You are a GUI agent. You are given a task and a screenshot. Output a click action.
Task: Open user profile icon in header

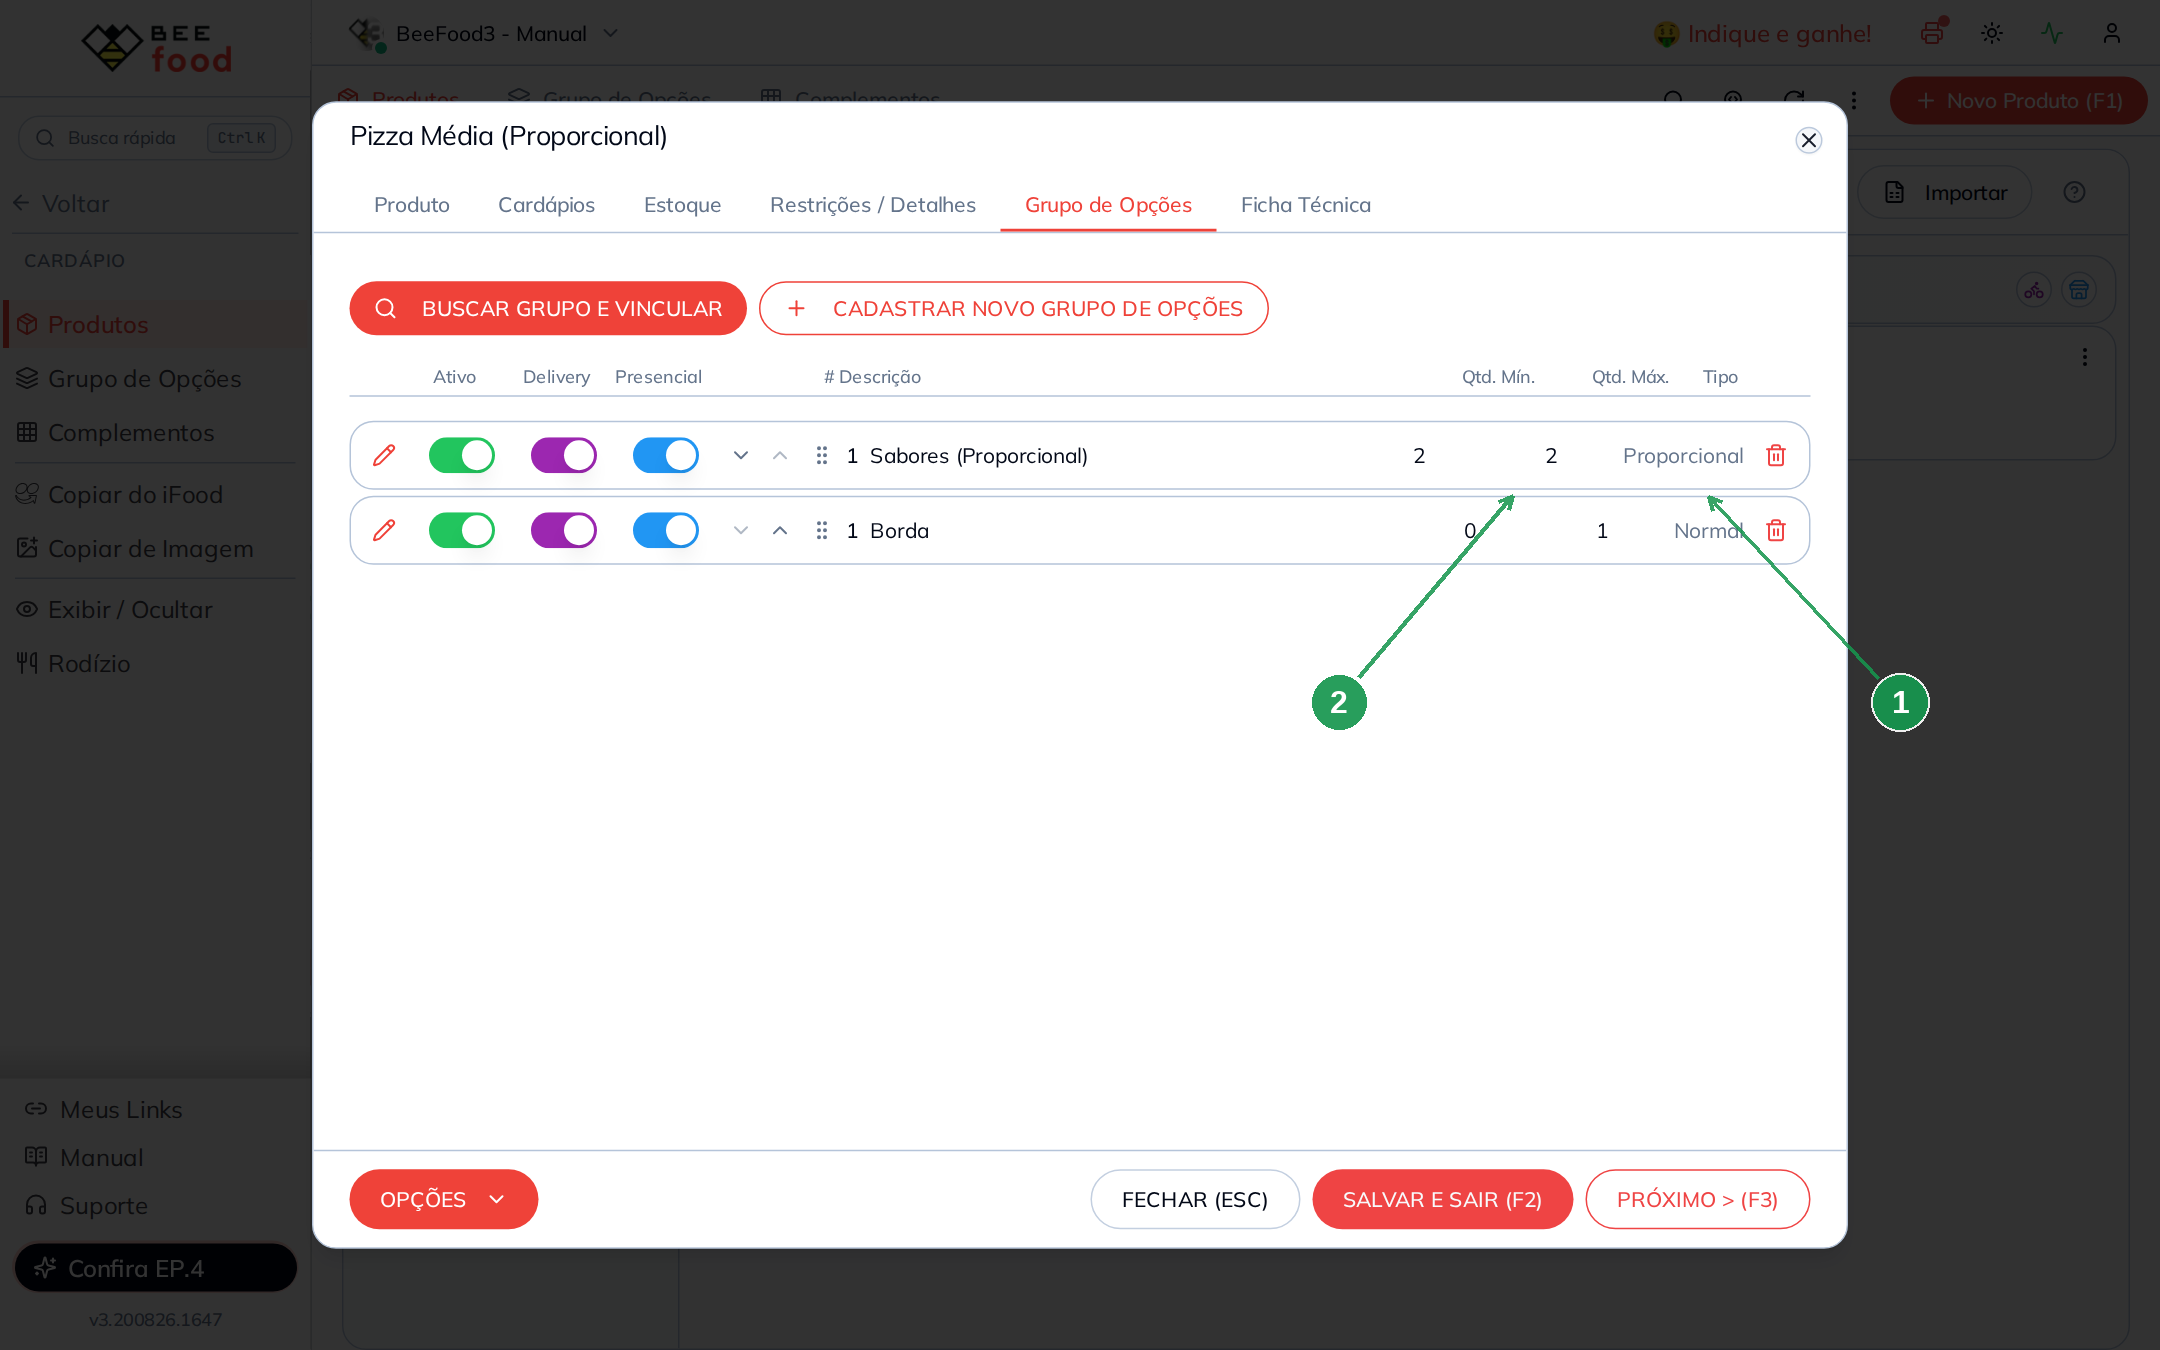2112,33
